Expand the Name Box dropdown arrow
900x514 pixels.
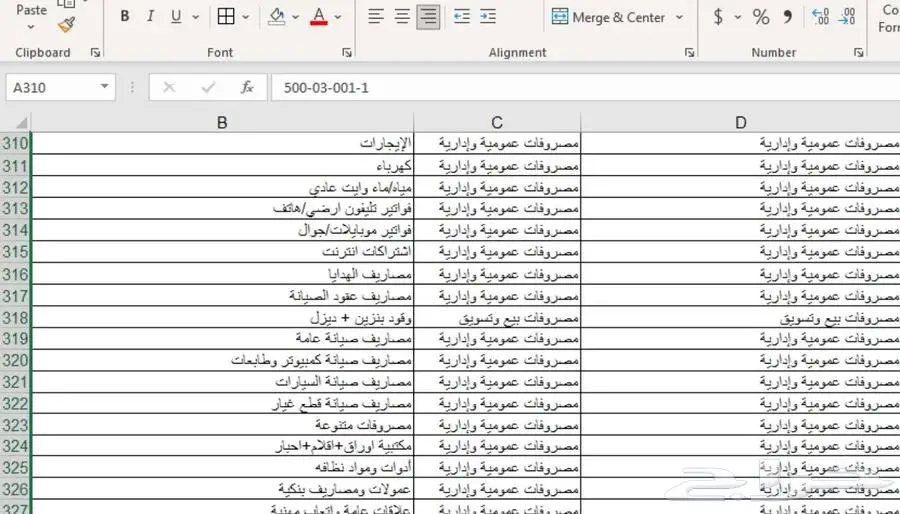point(104,87)
